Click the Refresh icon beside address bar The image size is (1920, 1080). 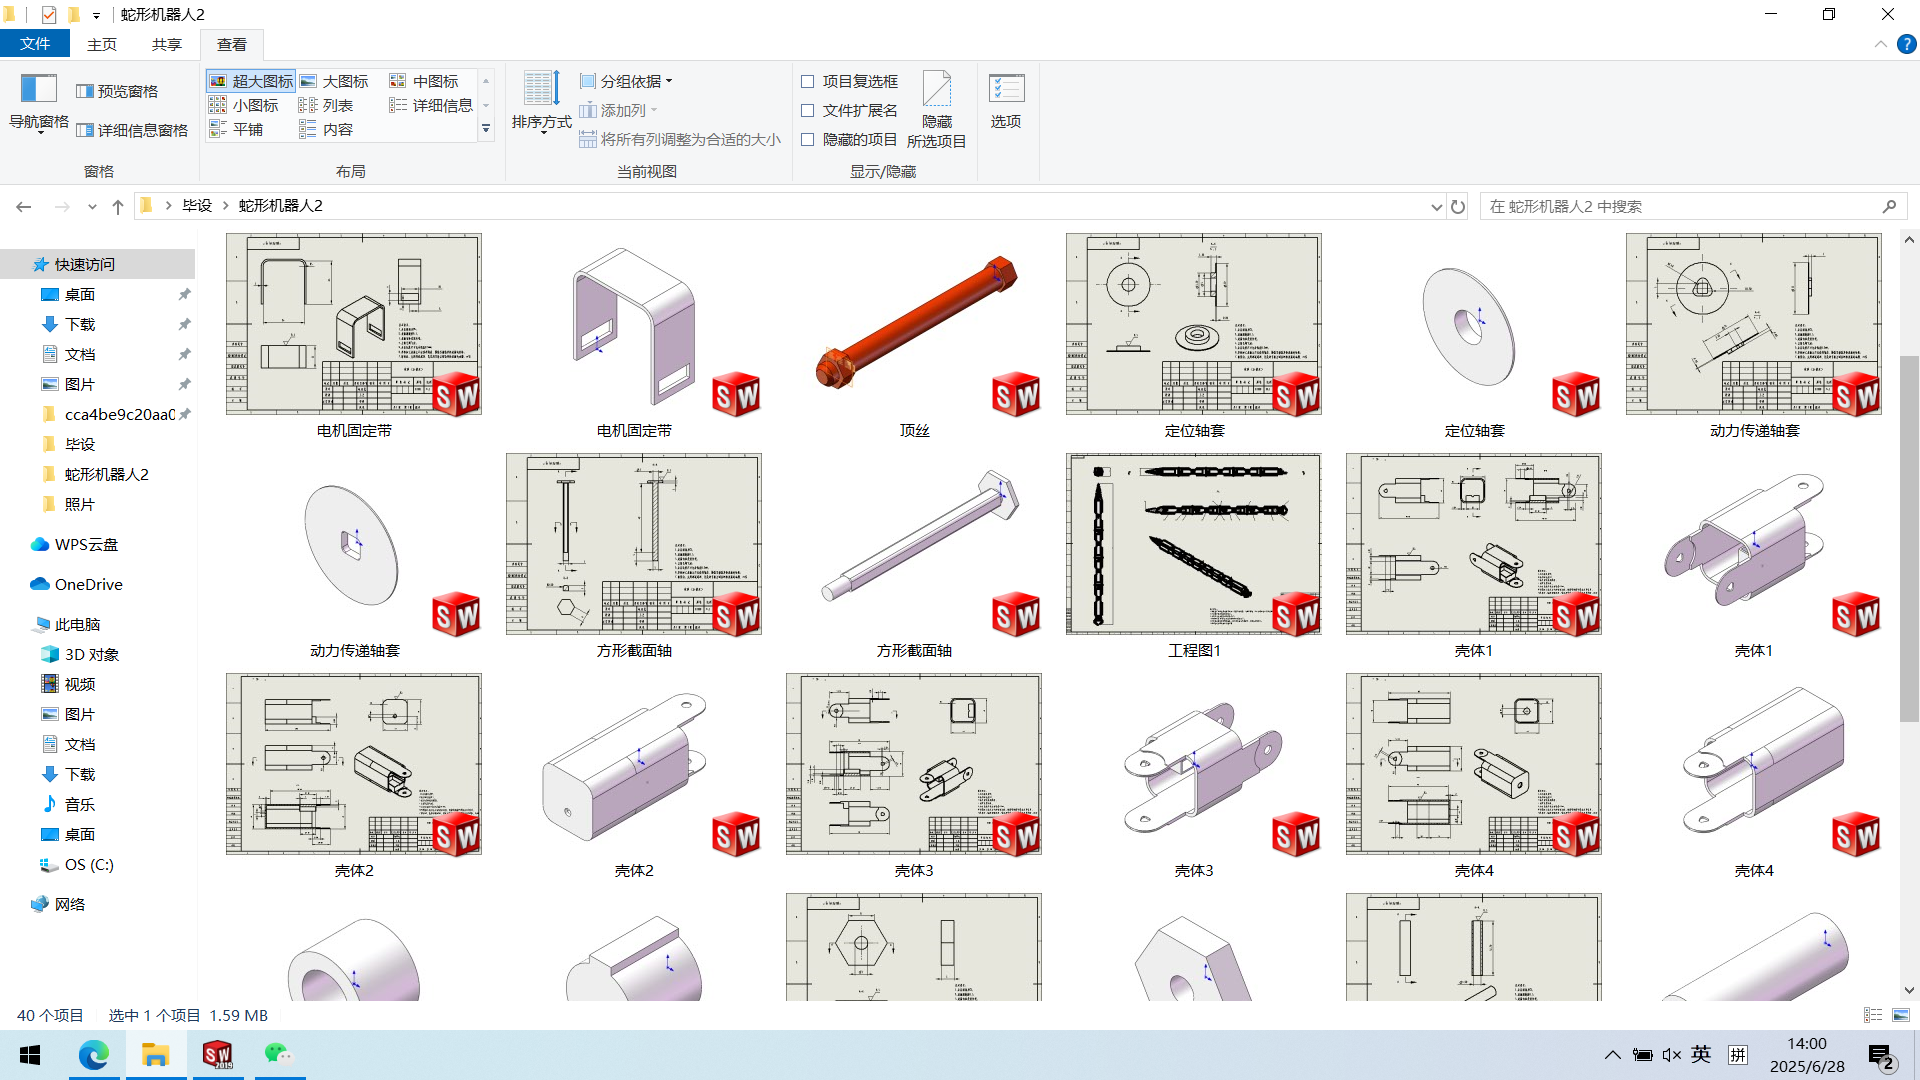1458,207
